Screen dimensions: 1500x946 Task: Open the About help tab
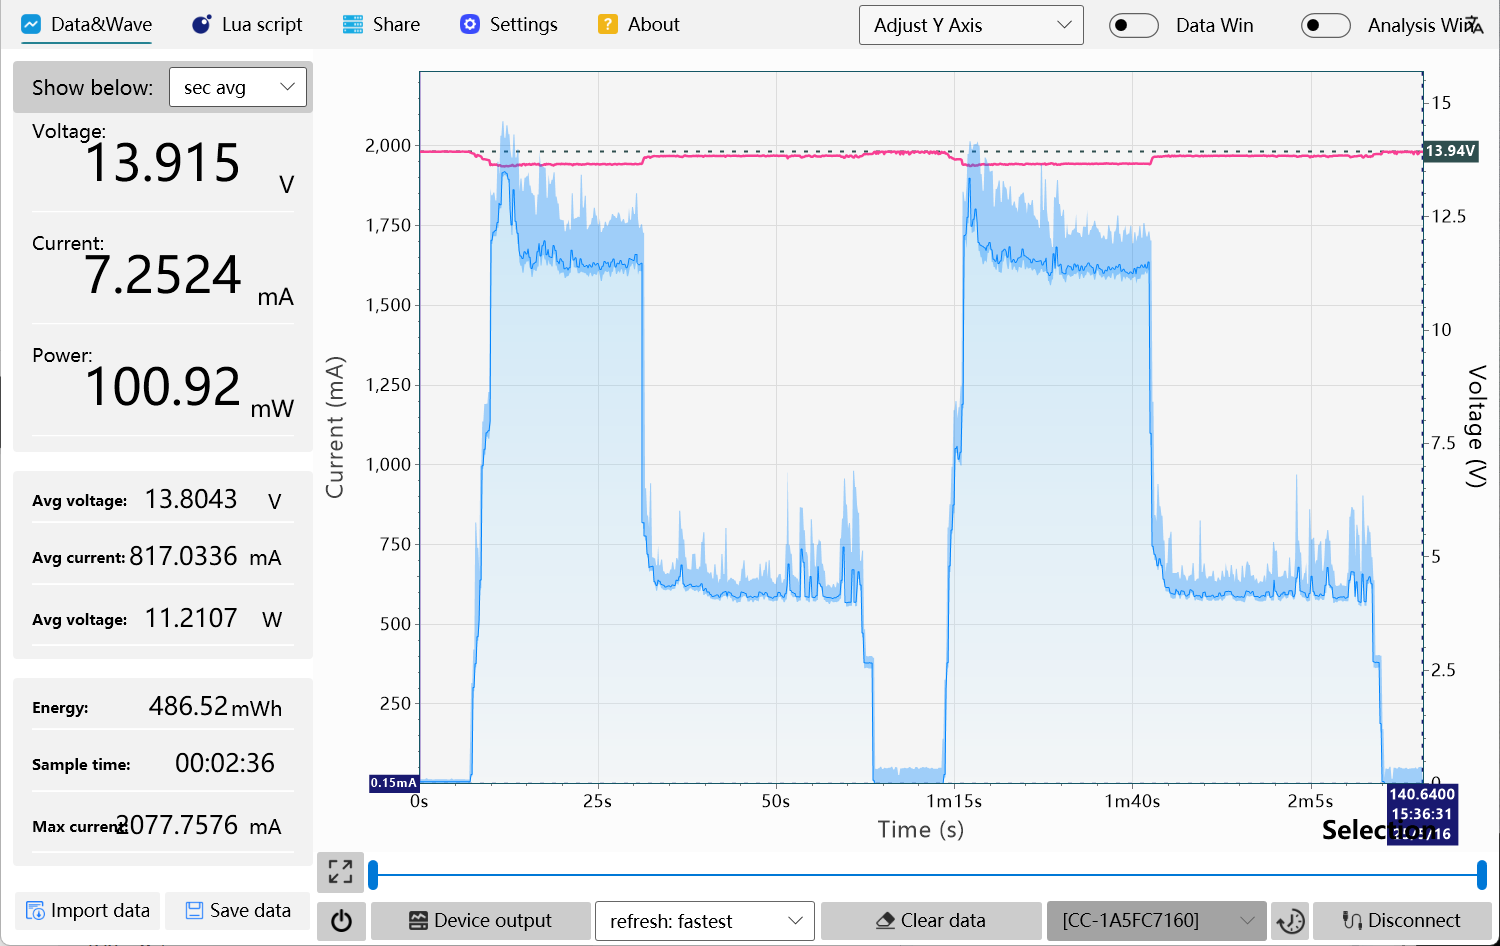pyautogui.click(x=638, y=25)
